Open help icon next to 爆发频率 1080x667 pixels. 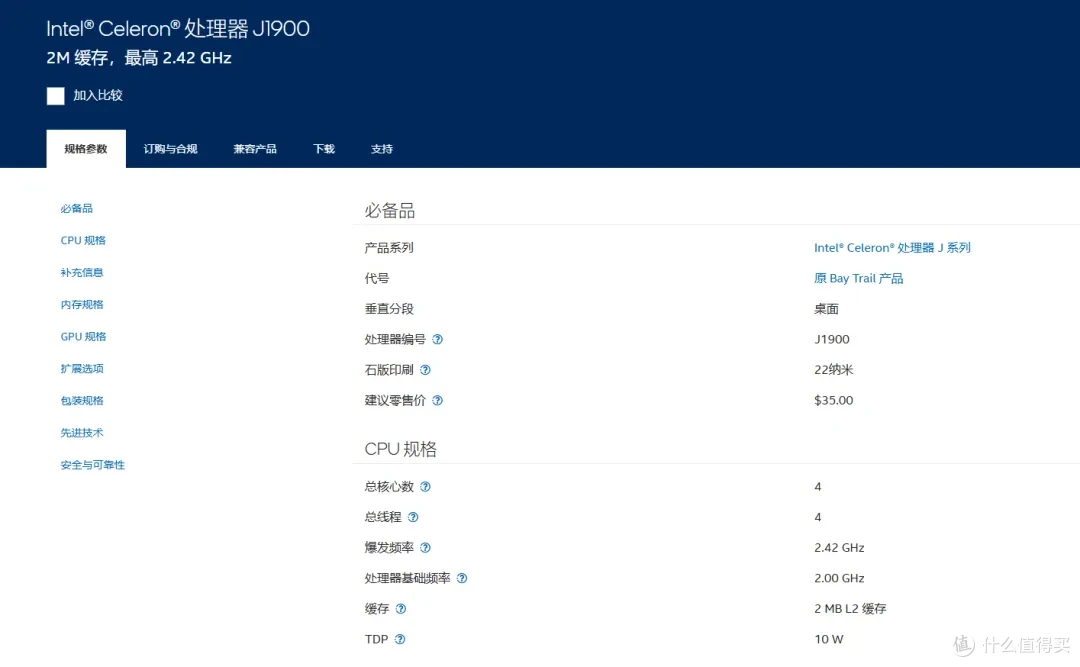coord(425,548)
